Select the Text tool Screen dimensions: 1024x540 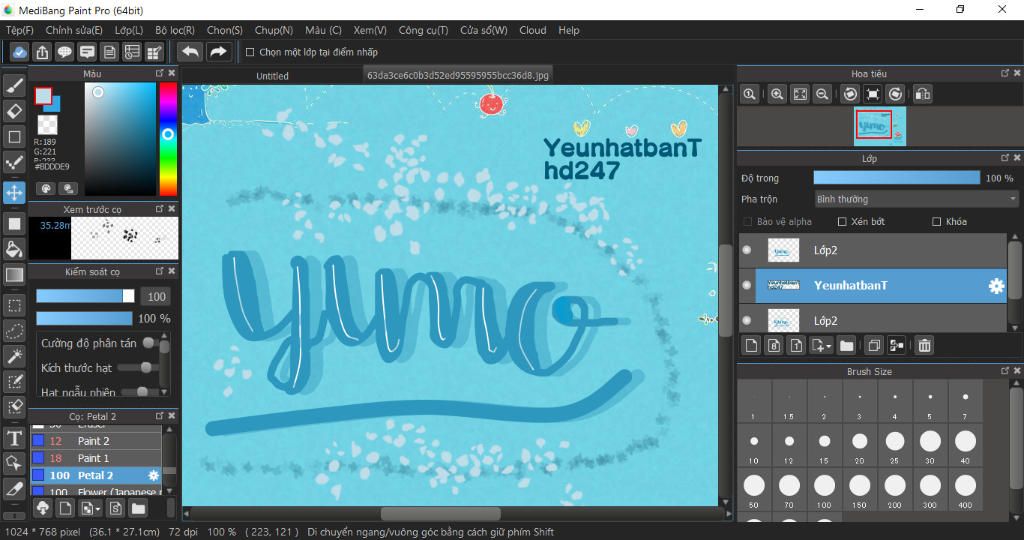point(14,438)
